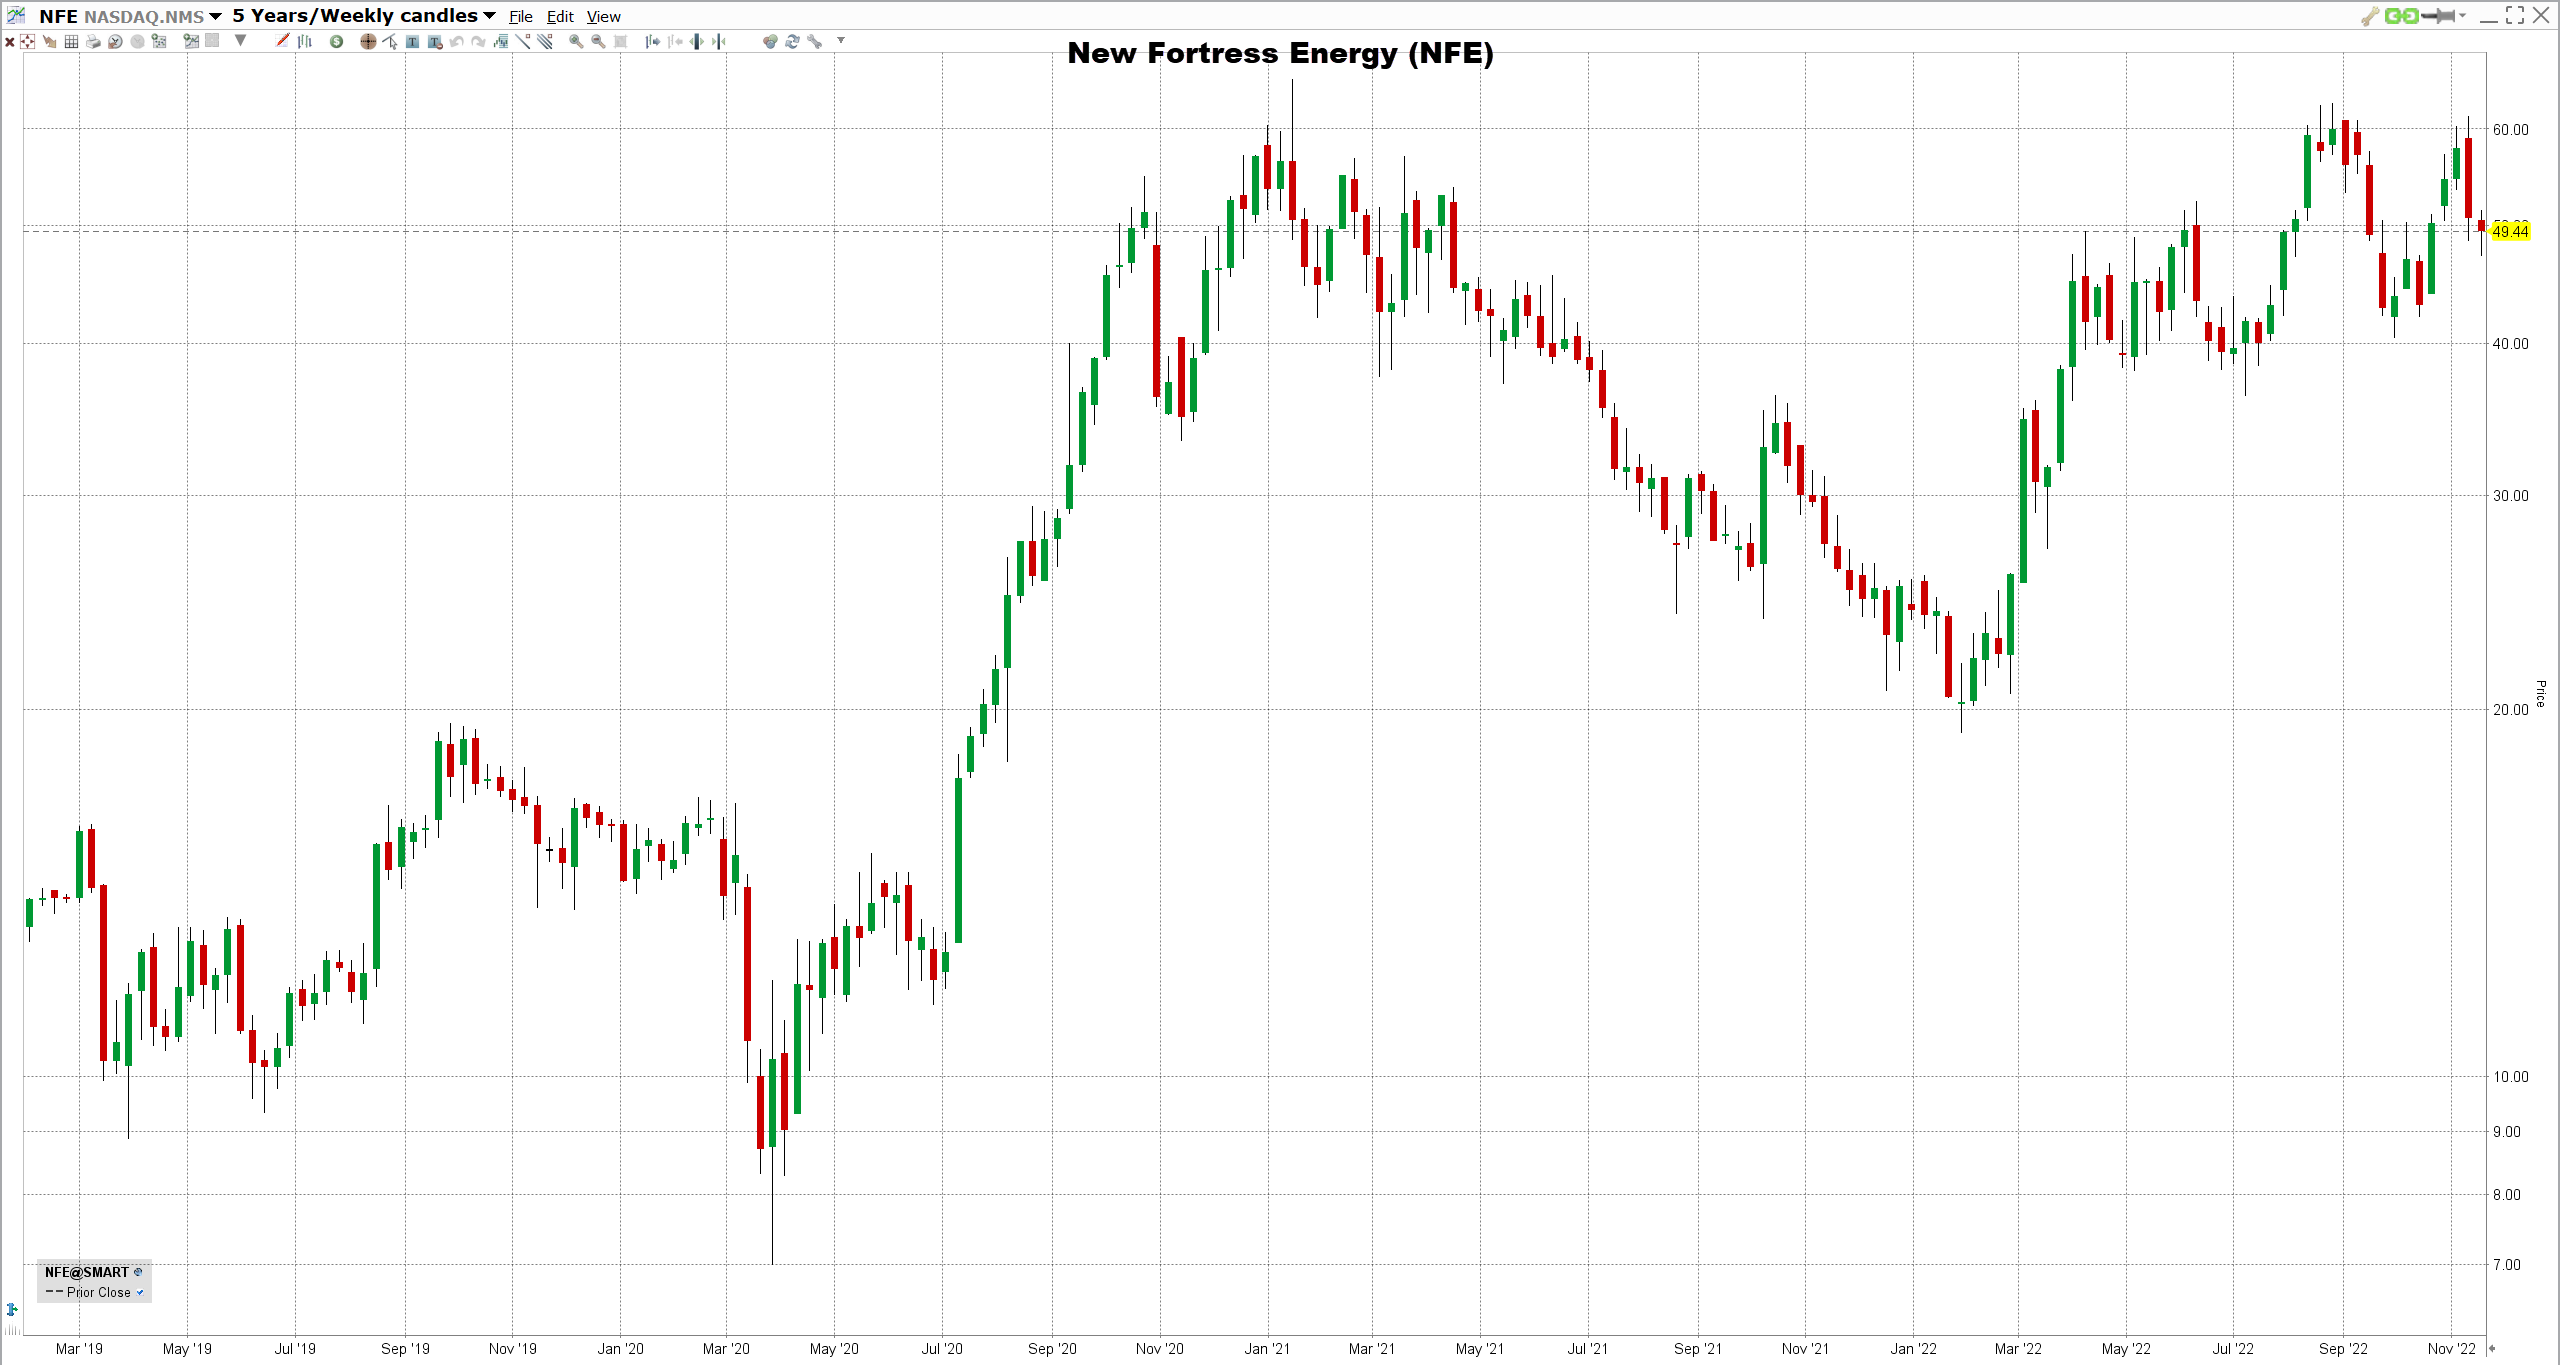Click the green dollar sign icon
The image size is (2560, 1365).
click(x=336, y=41)
